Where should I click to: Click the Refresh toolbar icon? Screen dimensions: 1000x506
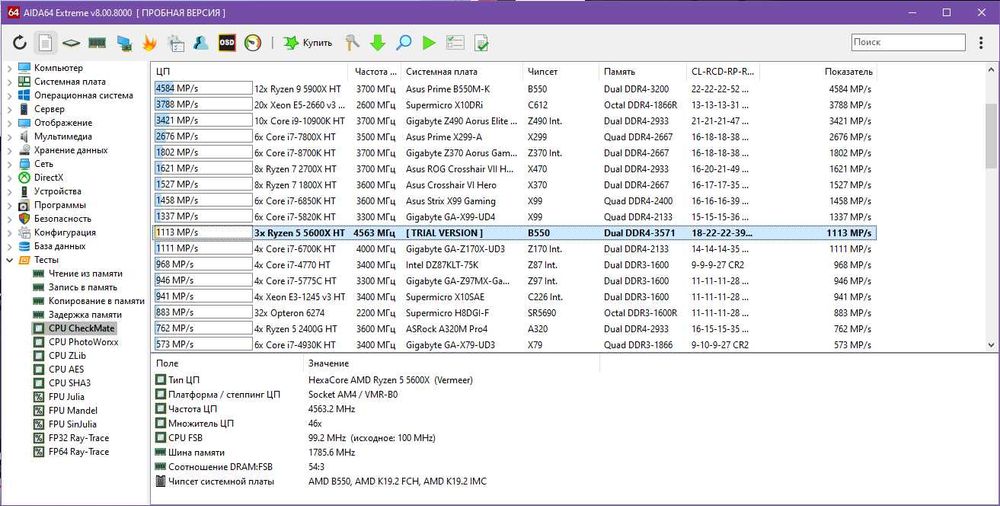pyautogui.click(x=19, y=43)
